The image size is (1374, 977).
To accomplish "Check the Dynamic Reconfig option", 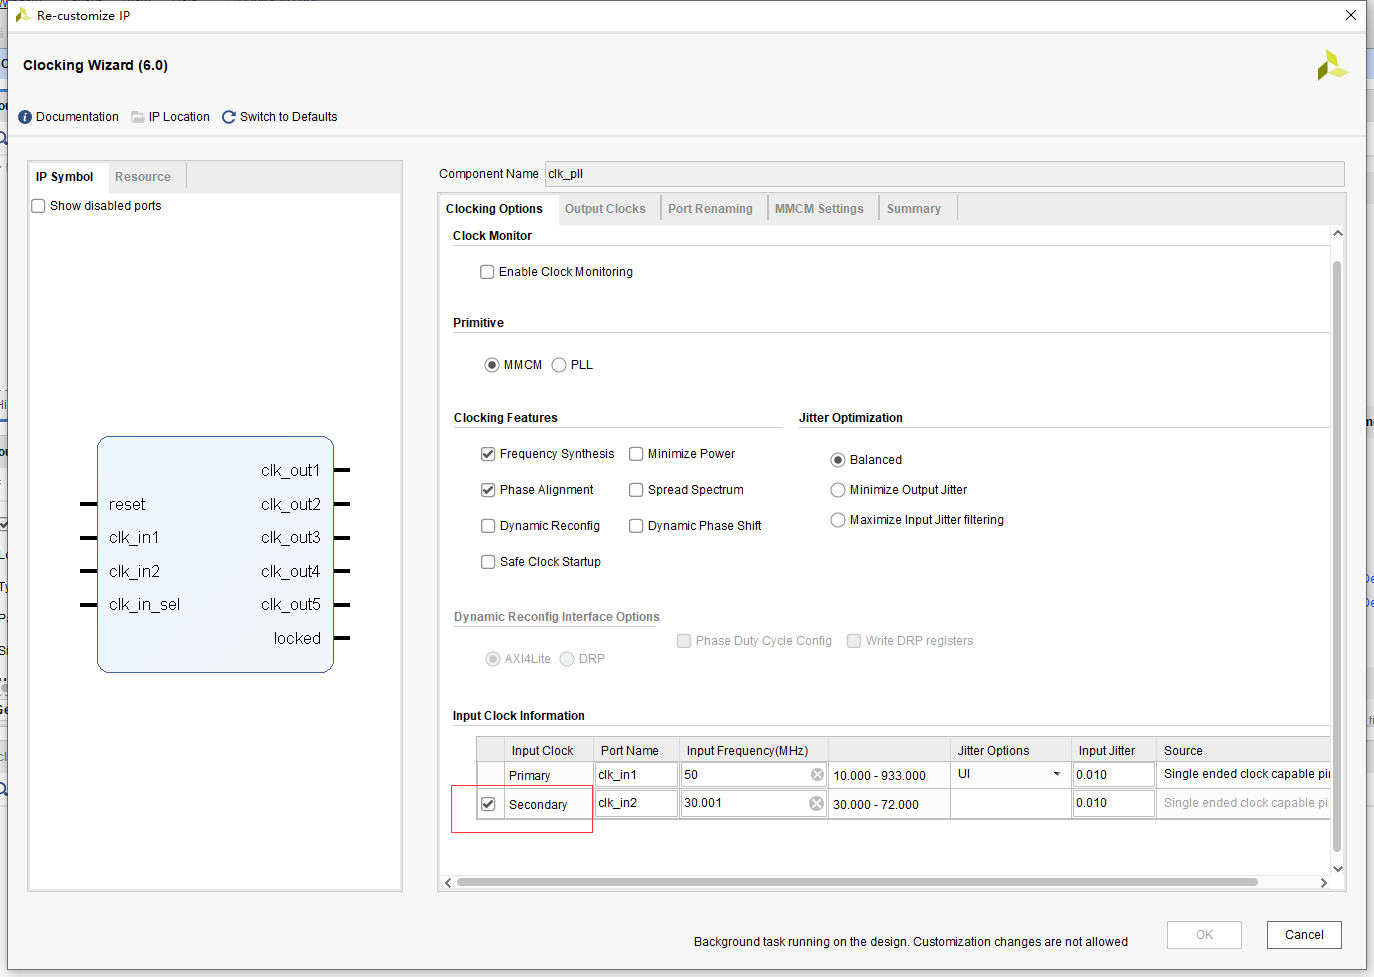I will click(x=488, y=526).
